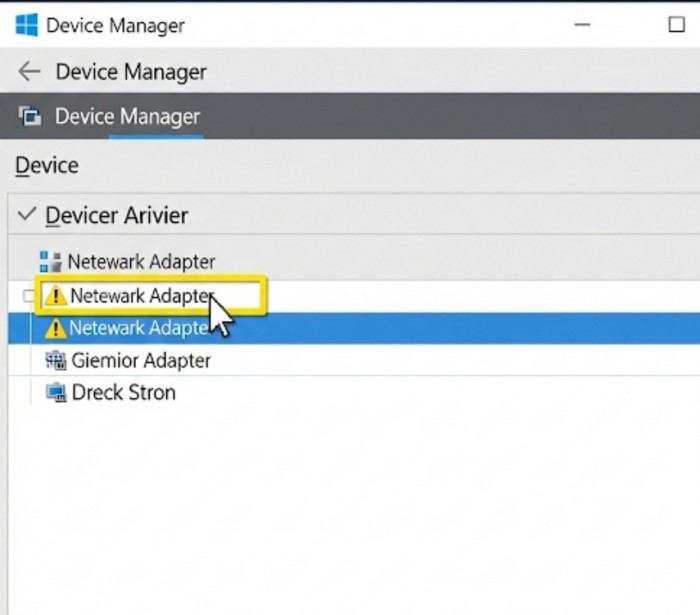Click the Giemior Adapter chip icon
700x615 pixels.
coord(56,360)
